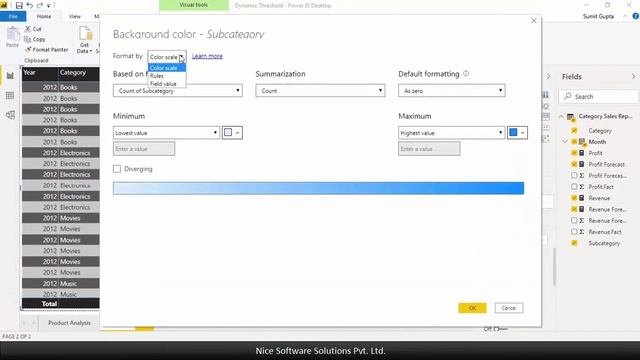This screenshot has height=360, width=640.
Task: Click the Help question mark icon near Sumit Gupta
Action: pyautogui.click(x=636, y=16)
